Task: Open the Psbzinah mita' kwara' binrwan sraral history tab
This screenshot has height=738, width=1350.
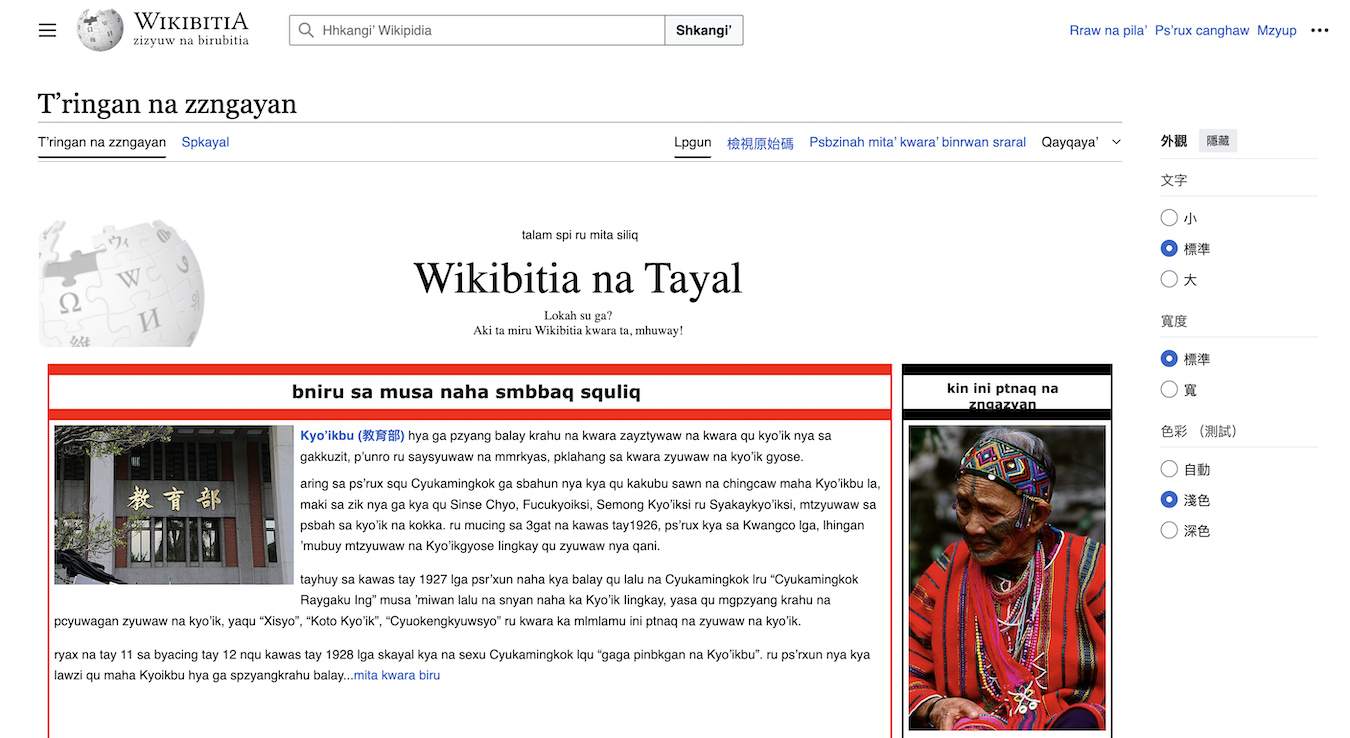Action: pyautogui.click(x=917, y=142)
